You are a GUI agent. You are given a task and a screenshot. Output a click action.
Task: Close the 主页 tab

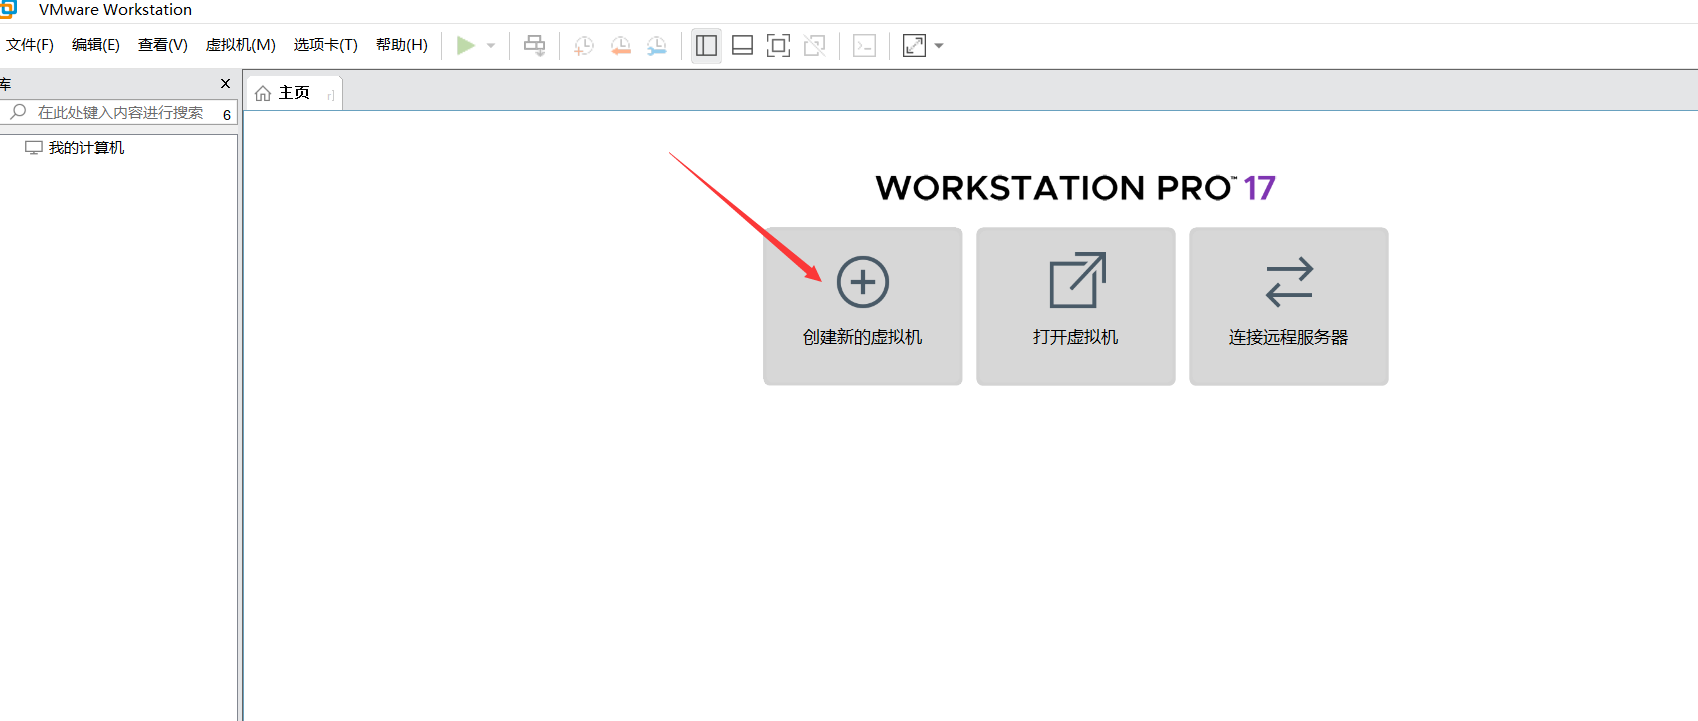331,95
